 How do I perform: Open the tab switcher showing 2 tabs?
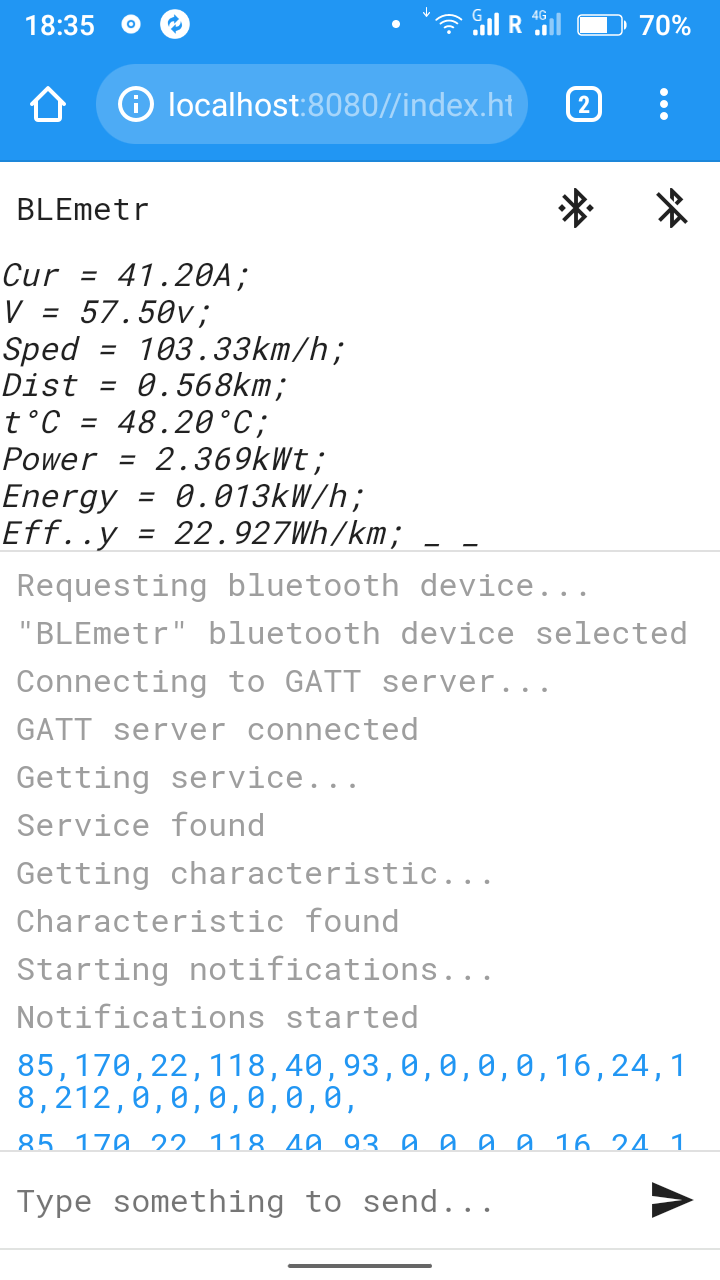click(x=584, y=104)
